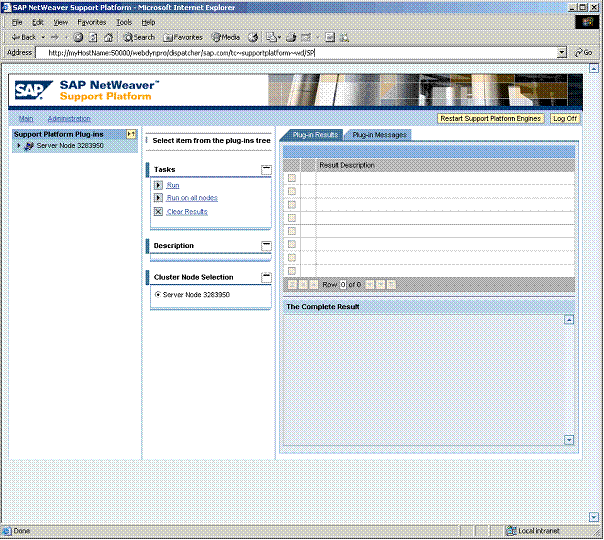Viewport: 604px width, 540px height.
Task: Click the SAP logo in the banner
Action: pos(34,90)
